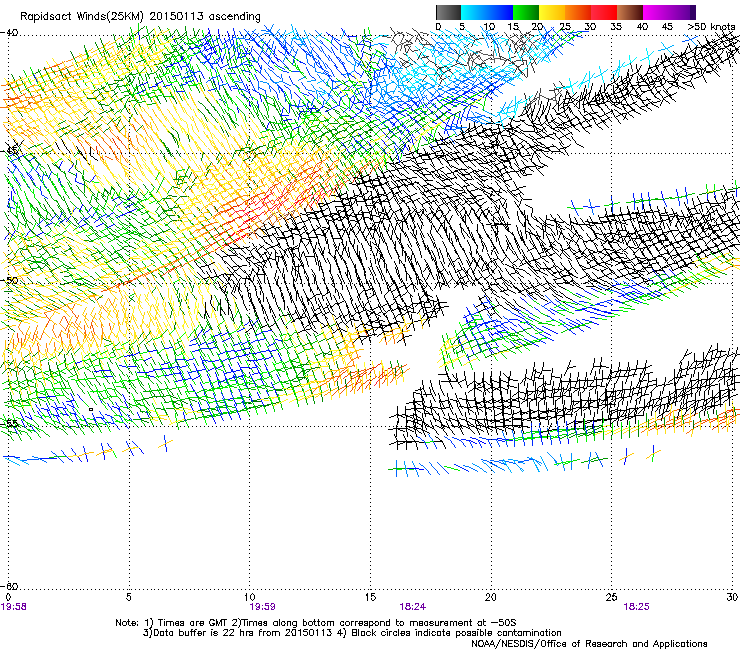
Task: Click the 'Data buffer is 22 hrs' note line
Action: 352,633
